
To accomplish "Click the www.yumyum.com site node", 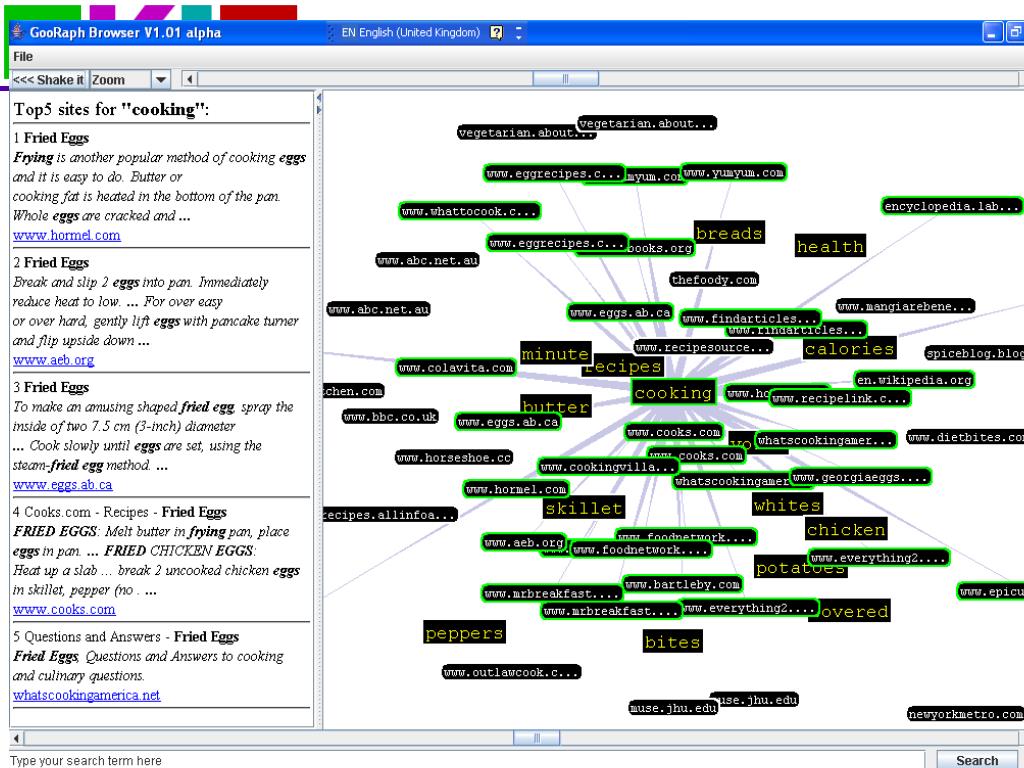I will click(x=733, y=172).
